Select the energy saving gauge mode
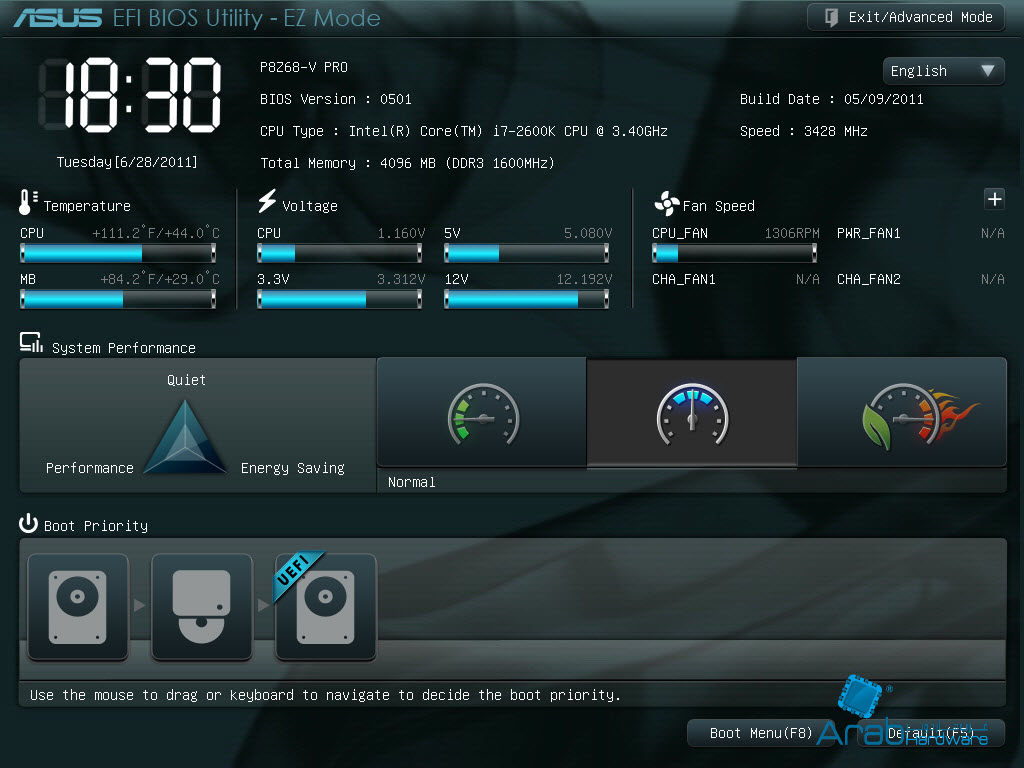The width and height of the screenshot is (1024, 768). pyautogui.click(x=482, y=413)
